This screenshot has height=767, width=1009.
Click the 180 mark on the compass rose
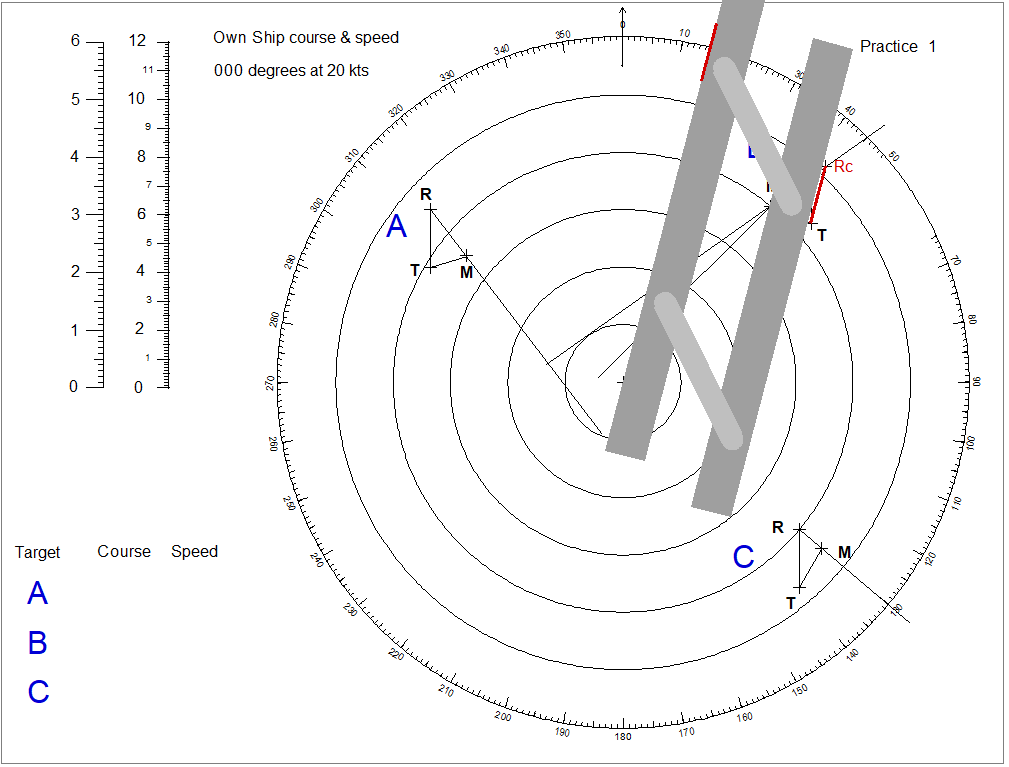[x=622, y=731]
